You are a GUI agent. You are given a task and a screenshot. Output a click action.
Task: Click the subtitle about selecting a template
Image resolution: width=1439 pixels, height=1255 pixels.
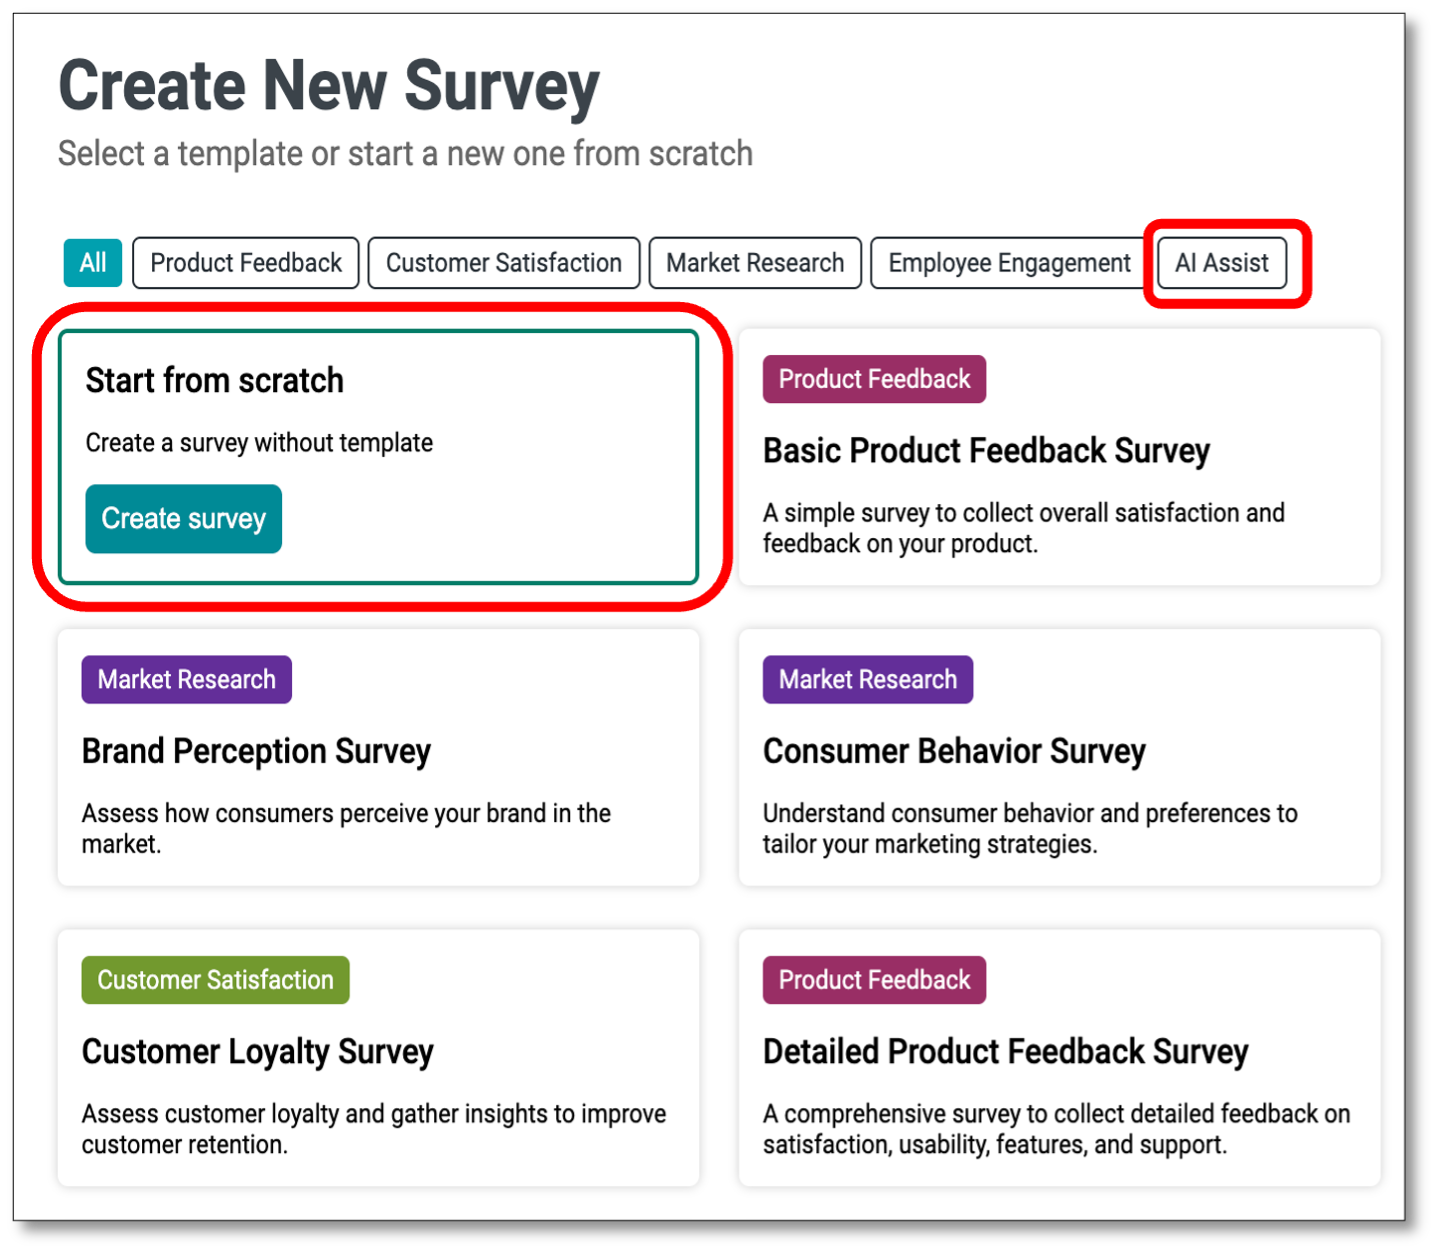point(405,153)
